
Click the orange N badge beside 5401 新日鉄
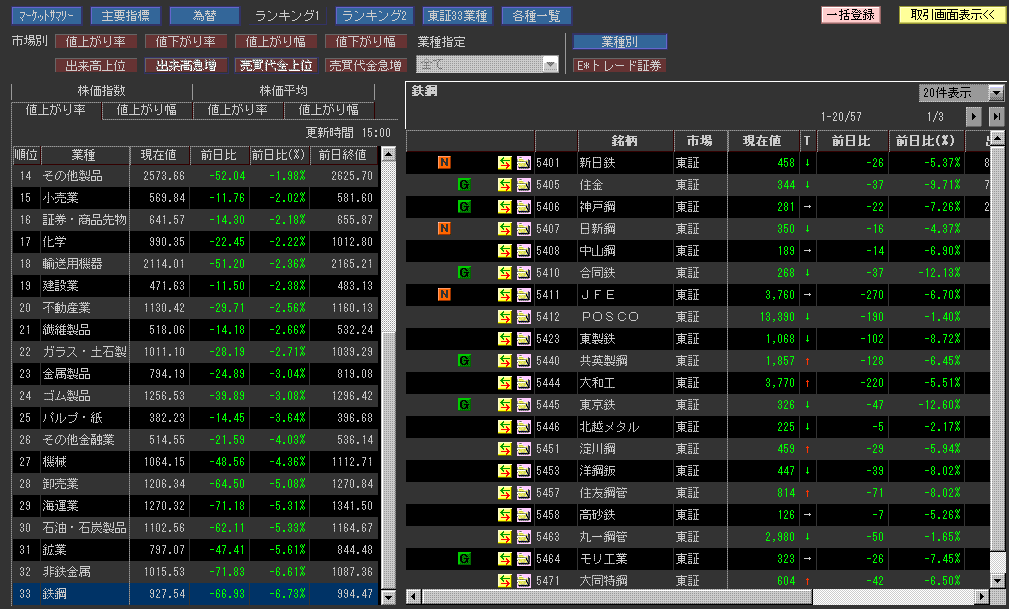tap(444, 162)
